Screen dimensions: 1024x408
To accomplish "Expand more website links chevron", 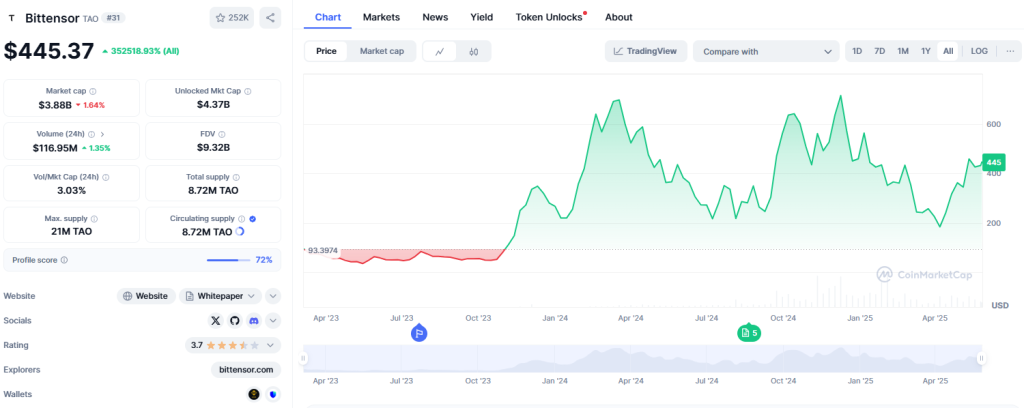I will point(274,296).
